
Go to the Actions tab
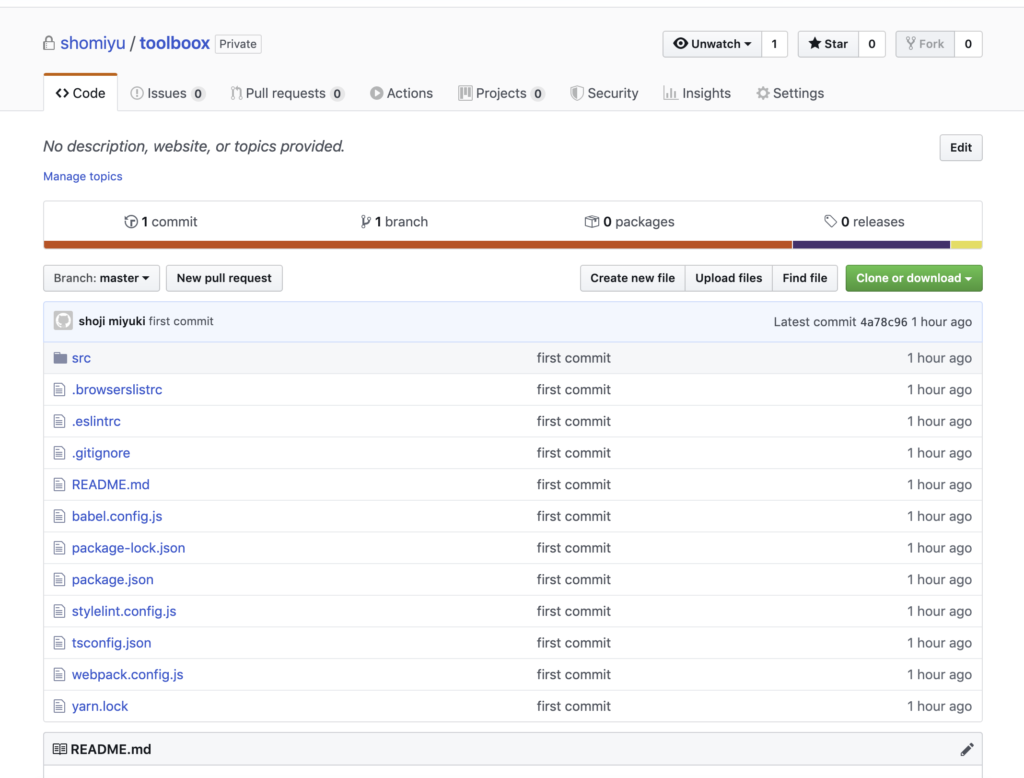(402, 93)
